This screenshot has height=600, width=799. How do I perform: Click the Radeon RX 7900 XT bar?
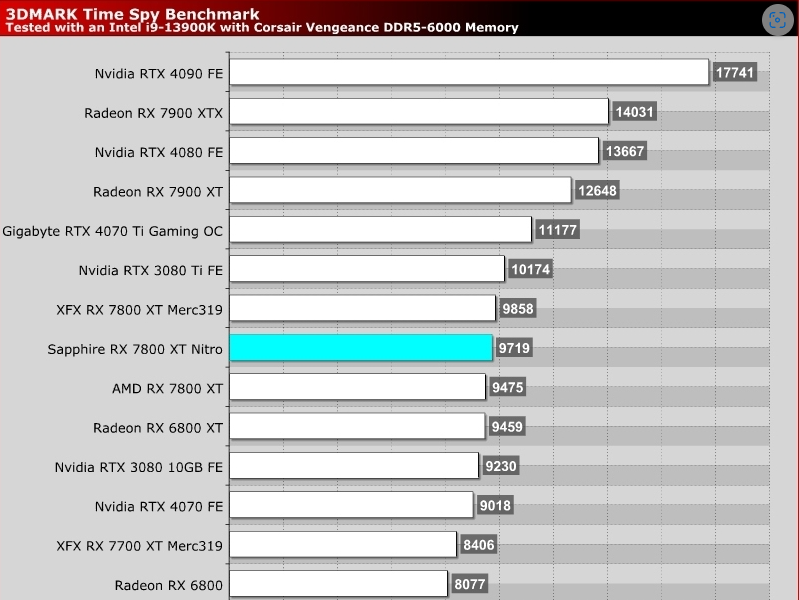pos(400,190)
